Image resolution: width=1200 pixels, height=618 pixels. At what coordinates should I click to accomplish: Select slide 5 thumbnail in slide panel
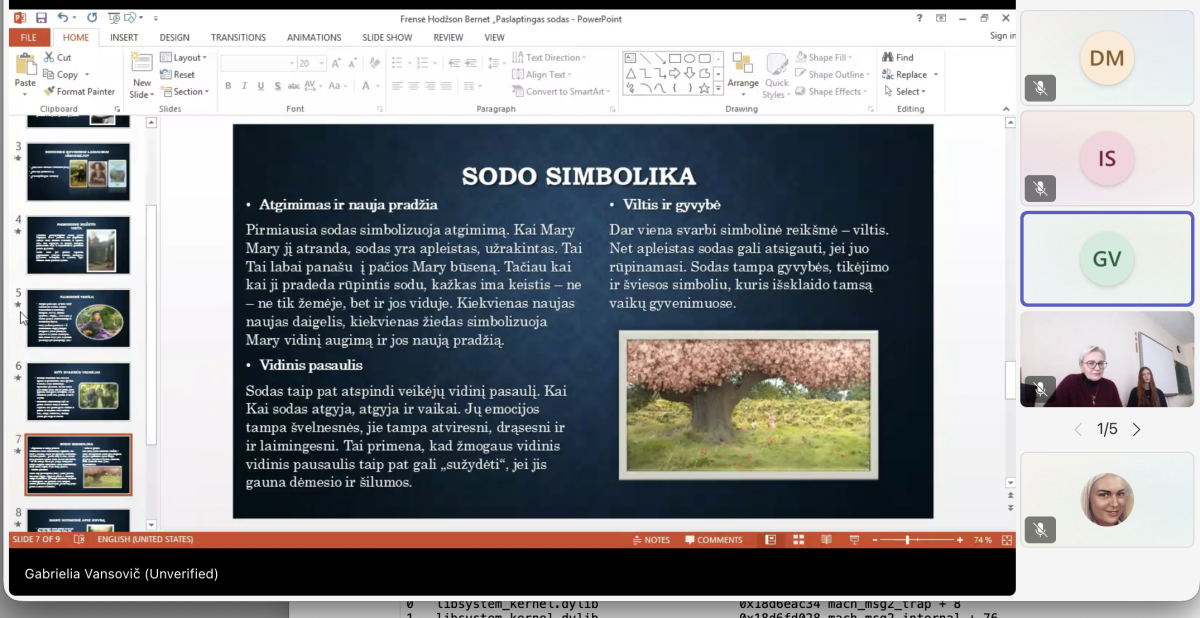tap(78, 318)
